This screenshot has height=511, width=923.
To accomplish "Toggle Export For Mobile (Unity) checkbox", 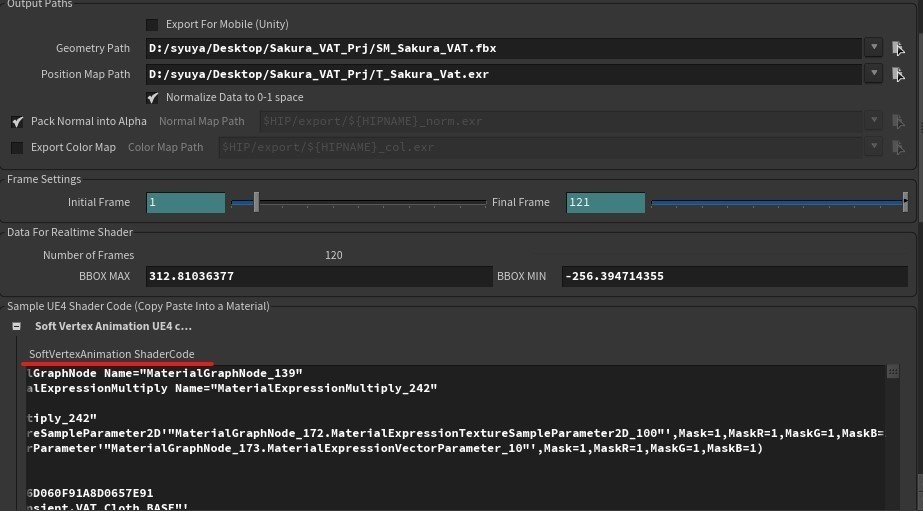I will click(152, 24).
